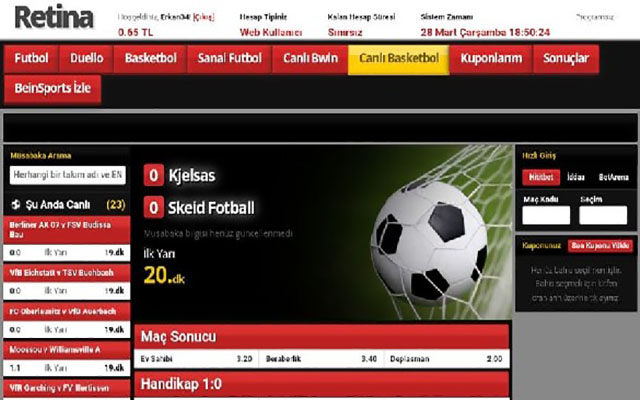Go to Sanal Futbol
The height and width of the screenshot is (400, 640).
[x=229, y=58]
